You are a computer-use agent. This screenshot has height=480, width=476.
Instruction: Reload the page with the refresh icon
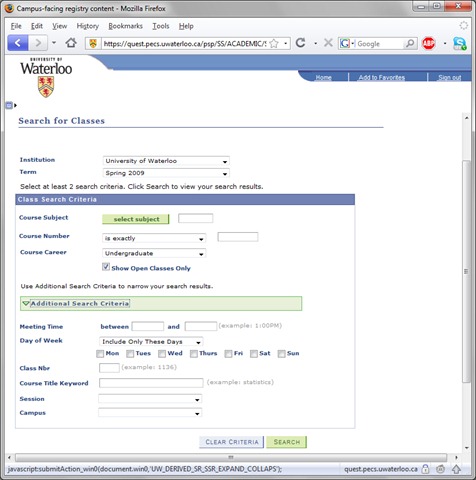(x=300, y=43)
